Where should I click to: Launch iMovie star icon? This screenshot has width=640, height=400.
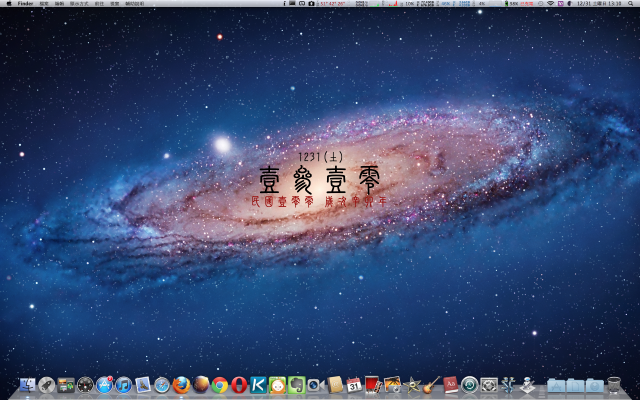(x=412, y=385)
